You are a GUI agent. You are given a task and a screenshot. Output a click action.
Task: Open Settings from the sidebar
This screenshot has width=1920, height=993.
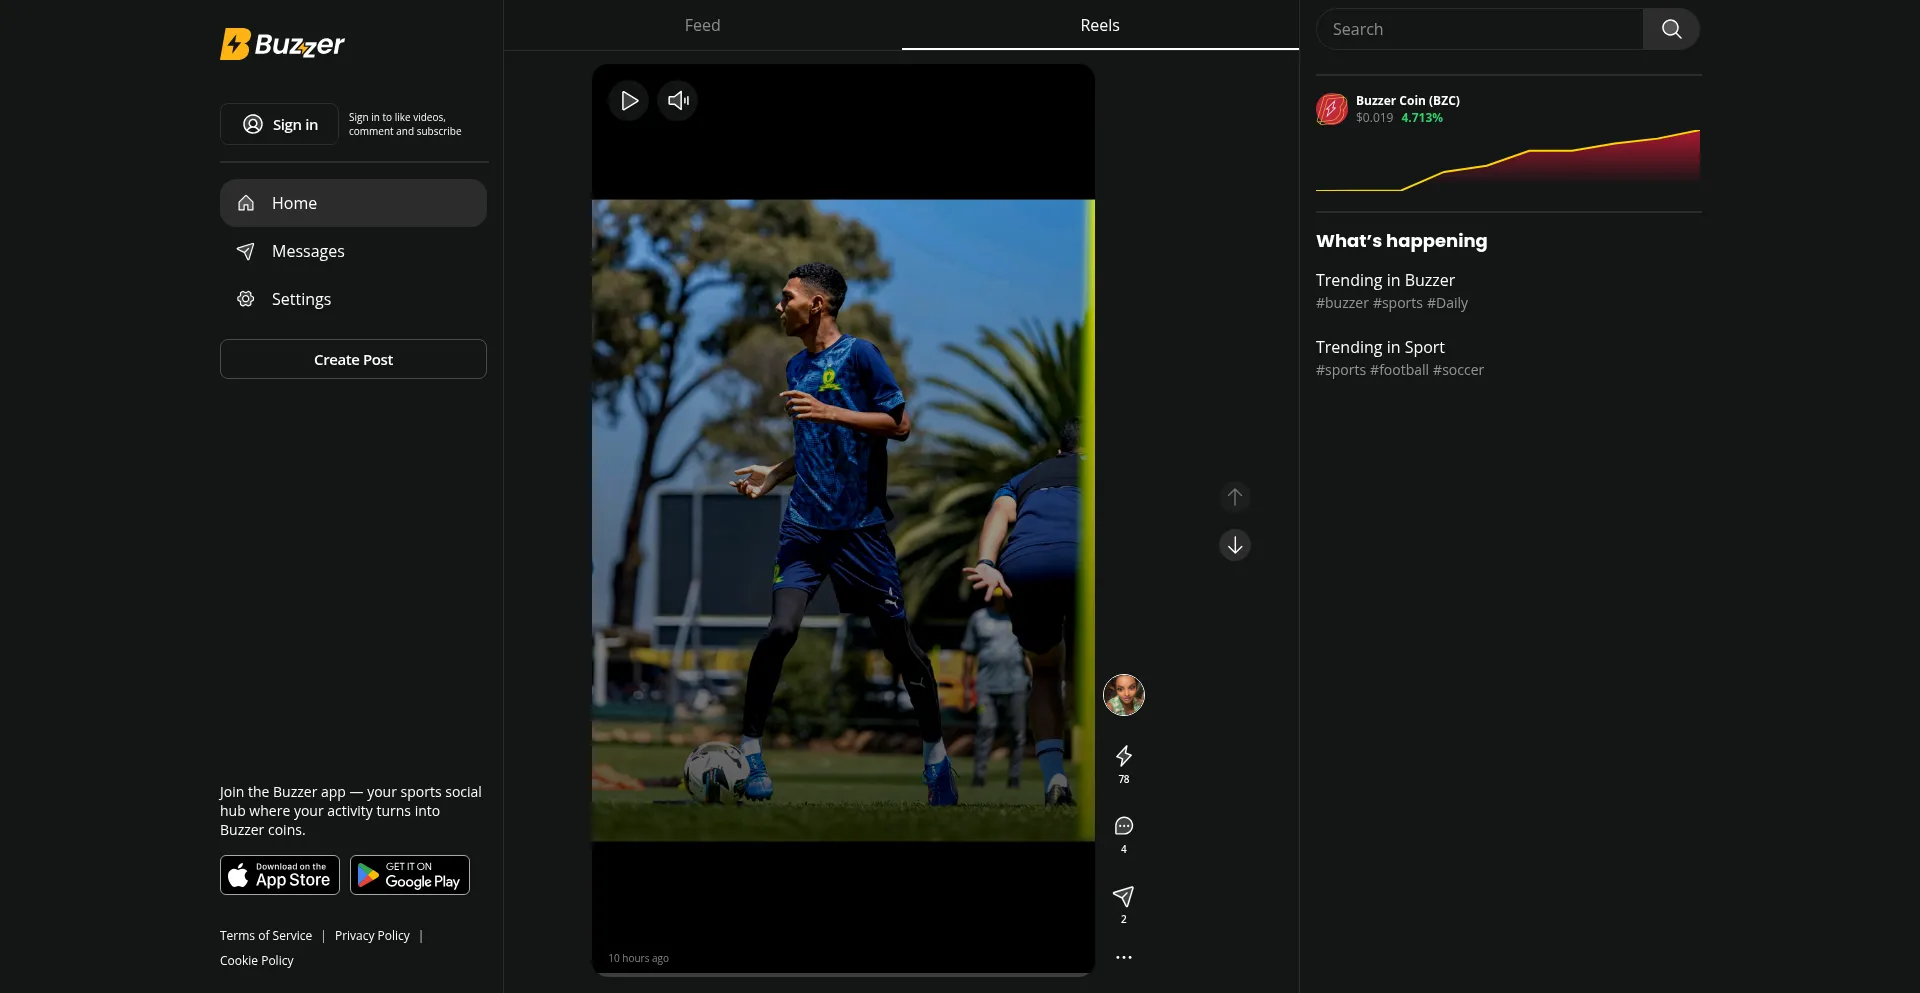[301, 300]
